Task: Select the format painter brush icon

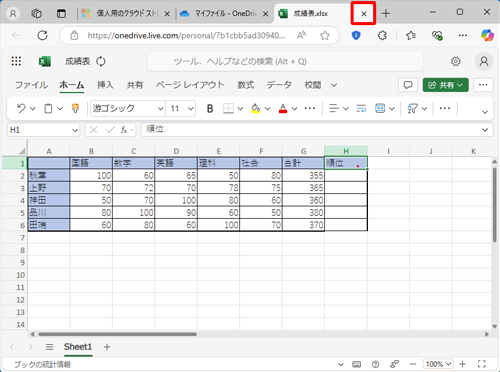Action: tap(75, 108)
